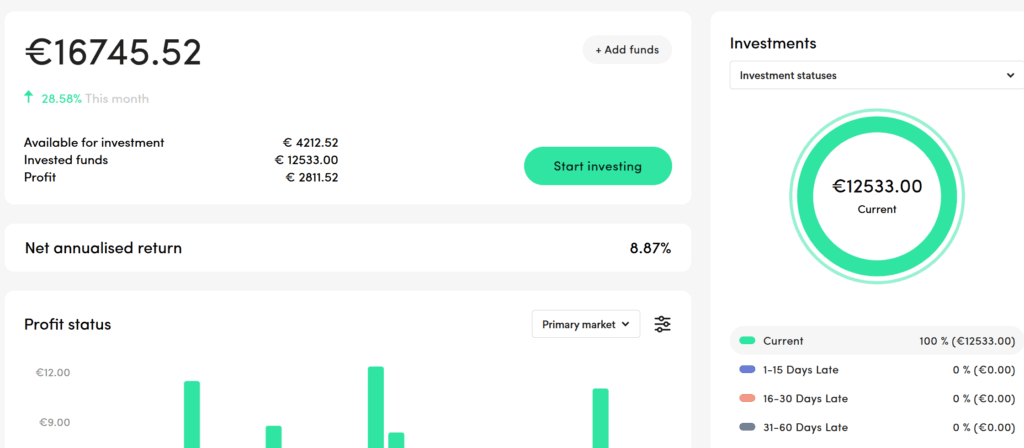
Task: Click the €12.00 axis label
Action: 53,373
